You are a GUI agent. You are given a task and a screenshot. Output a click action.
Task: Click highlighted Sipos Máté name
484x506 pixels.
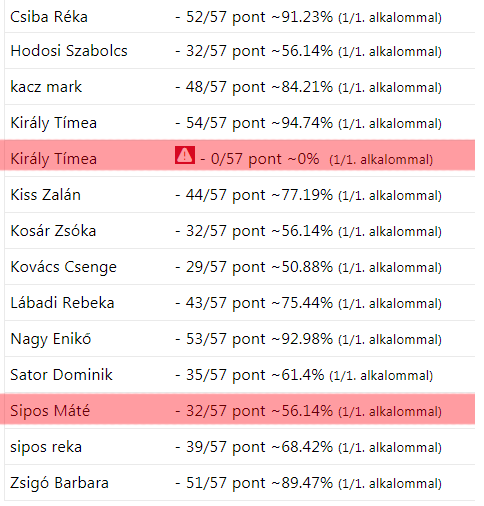[50, 411]
